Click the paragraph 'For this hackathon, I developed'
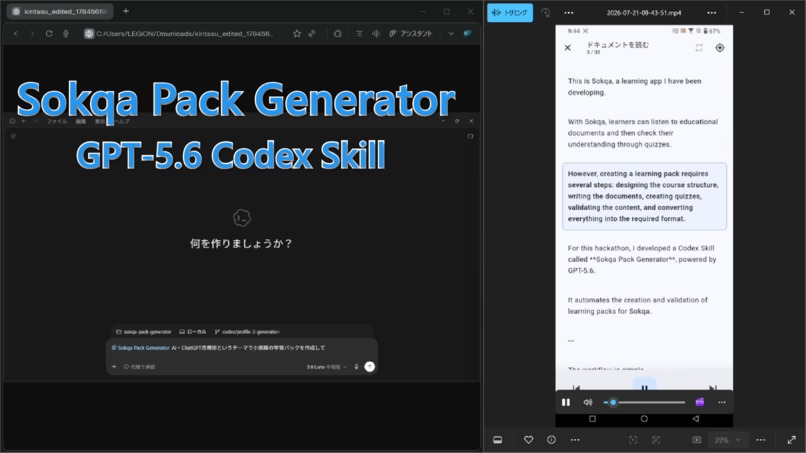Screen dimensions: 806x453 tap(642, 259)
